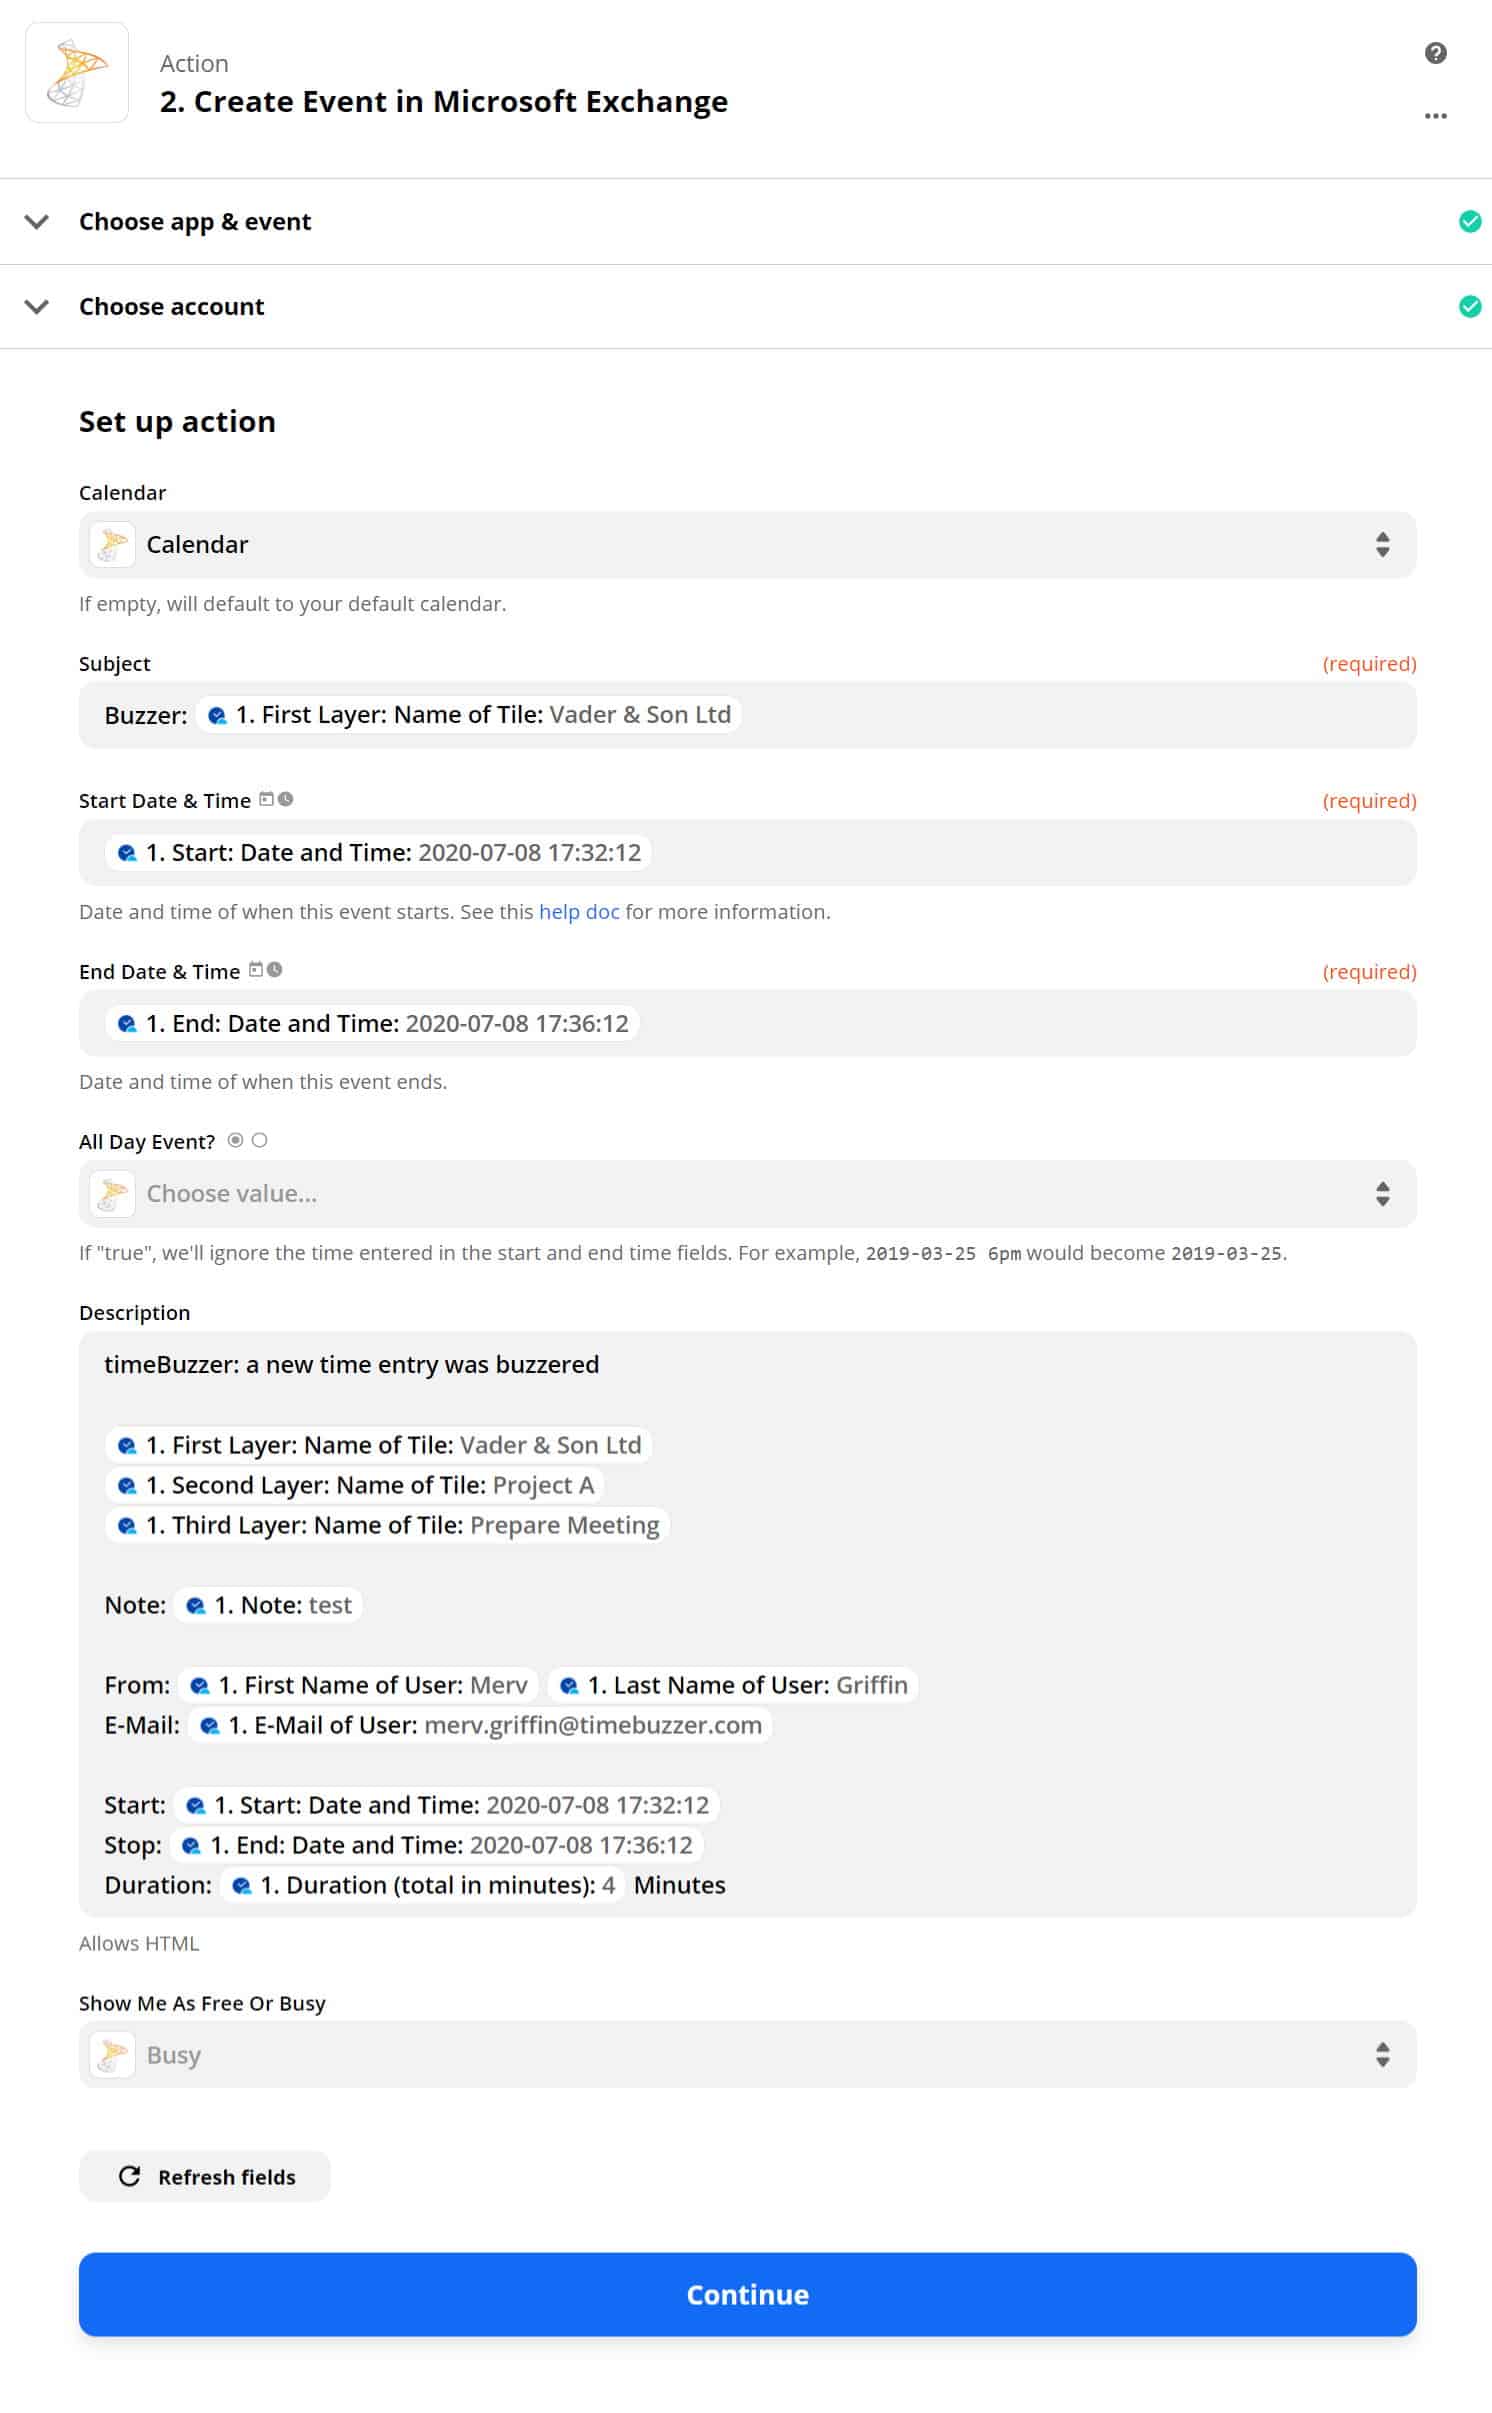Screen dimensions: 1492x2413
Task: Select the second radio button beside All Day Event
Action: pyautogui.click(x=260, y=1140)
